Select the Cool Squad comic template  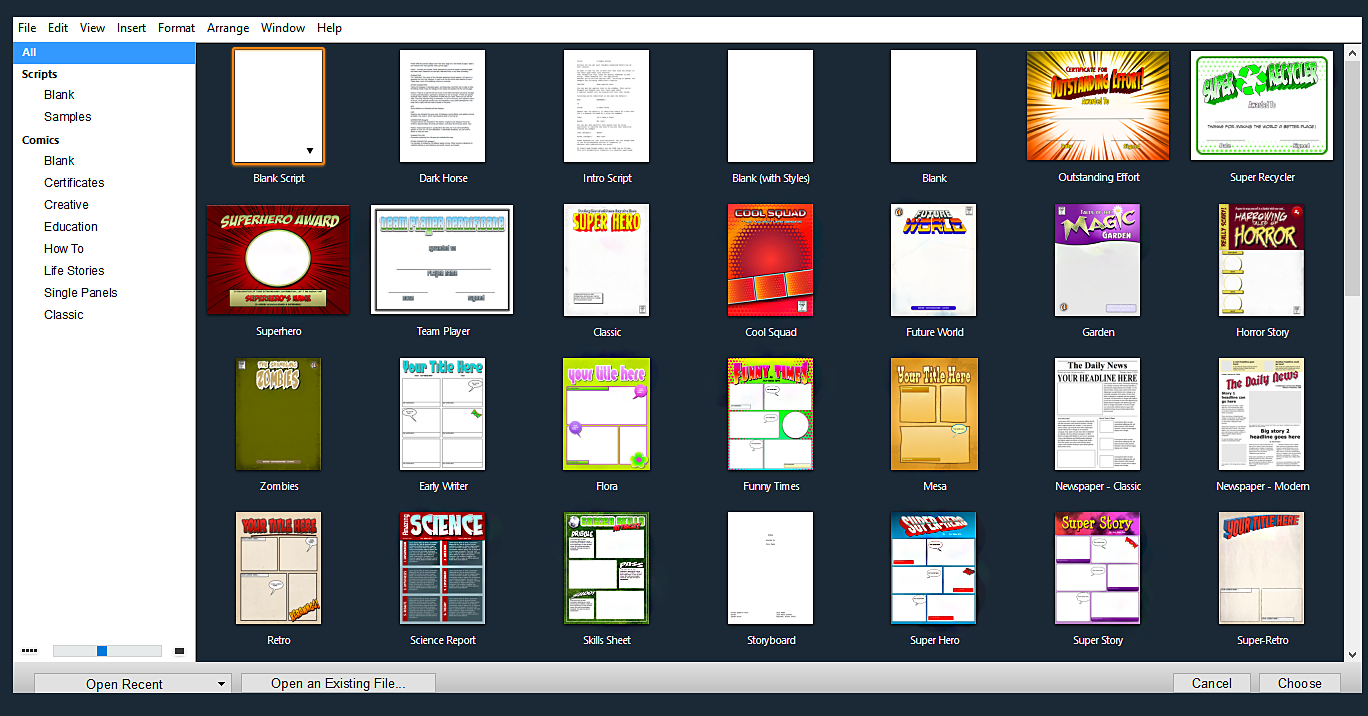pos(770,260)
